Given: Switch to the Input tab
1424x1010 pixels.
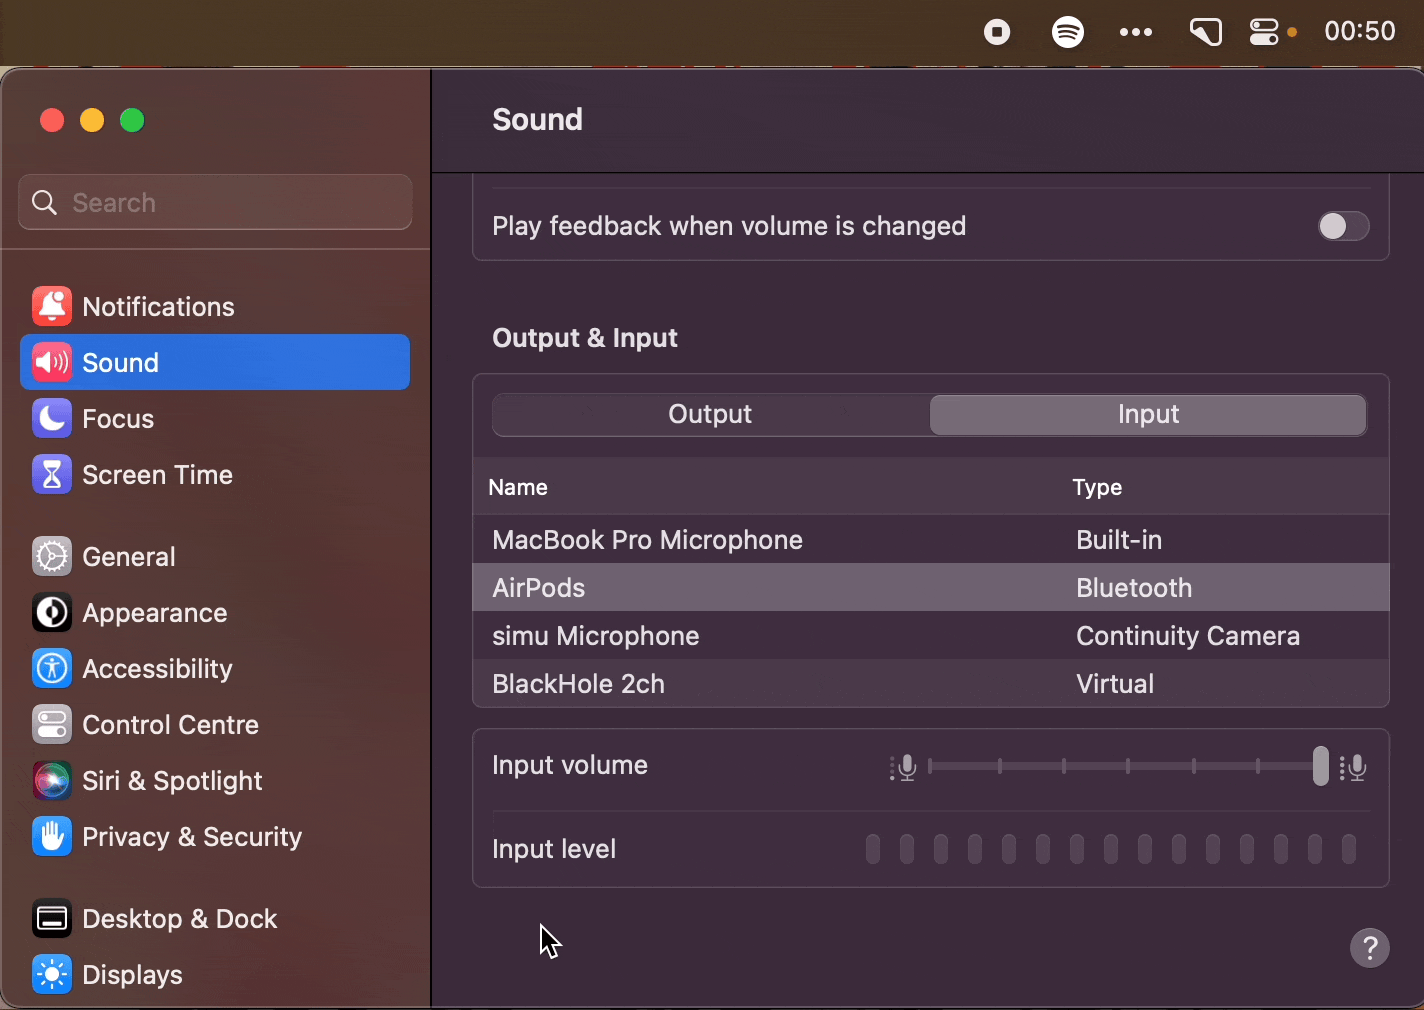Looking at the screenshot, I should (1147, 414).
